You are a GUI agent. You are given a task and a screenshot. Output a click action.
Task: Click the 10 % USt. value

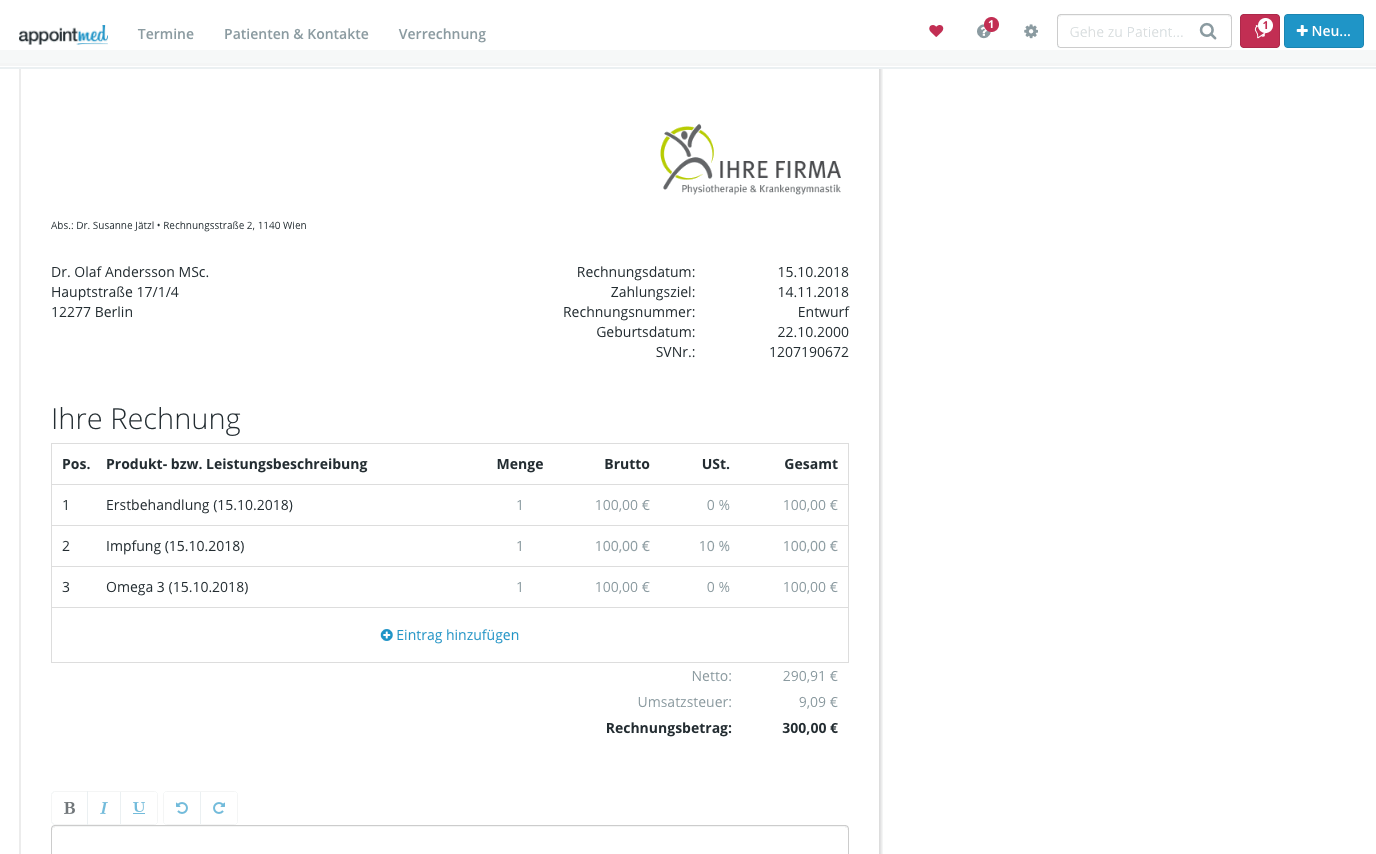click(x=714, y=546)
